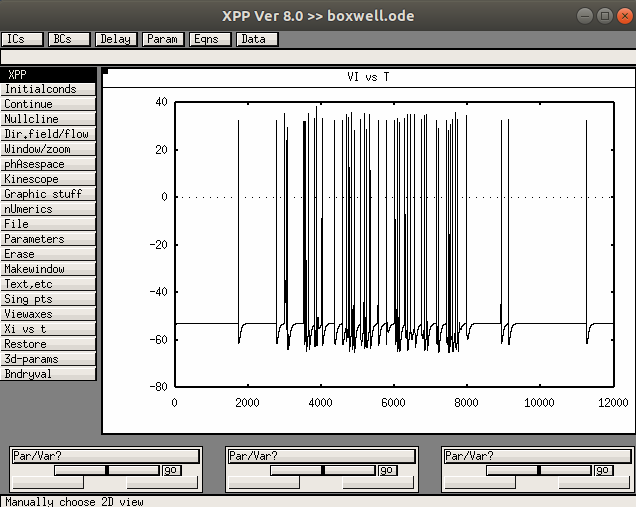Viewport: 636px width, 507px height.
Task: Open the nUmerics menu
Action: point(48,209)
